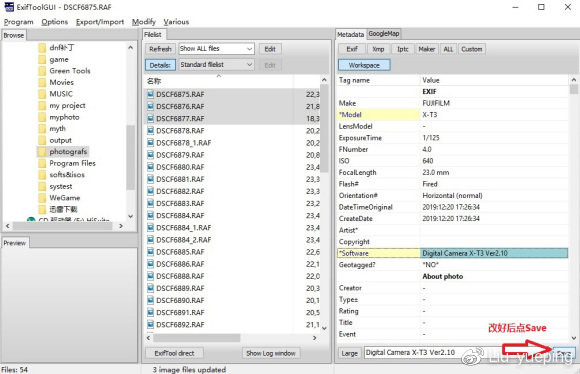This screenshot has width=580, height=374.
Task: Select the Browse tab
Action: (x=14, y=35)
